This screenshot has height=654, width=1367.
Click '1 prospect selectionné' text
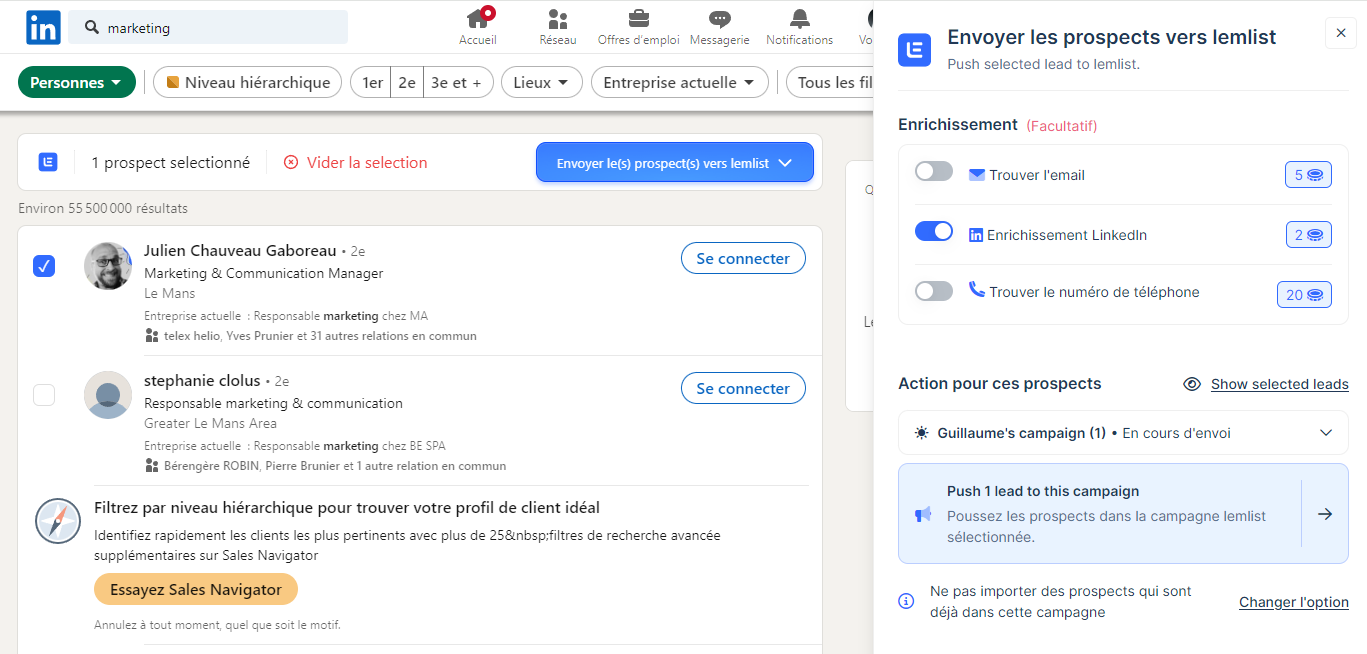[171, 162]
